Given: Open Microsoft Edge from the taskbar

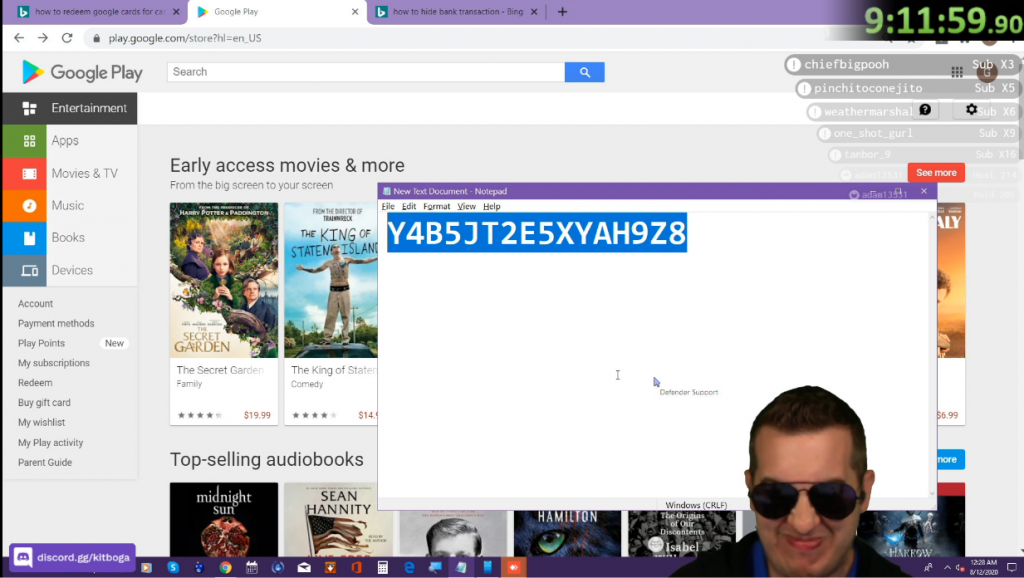Looking at the screenshot, I should tap(409, 567).
